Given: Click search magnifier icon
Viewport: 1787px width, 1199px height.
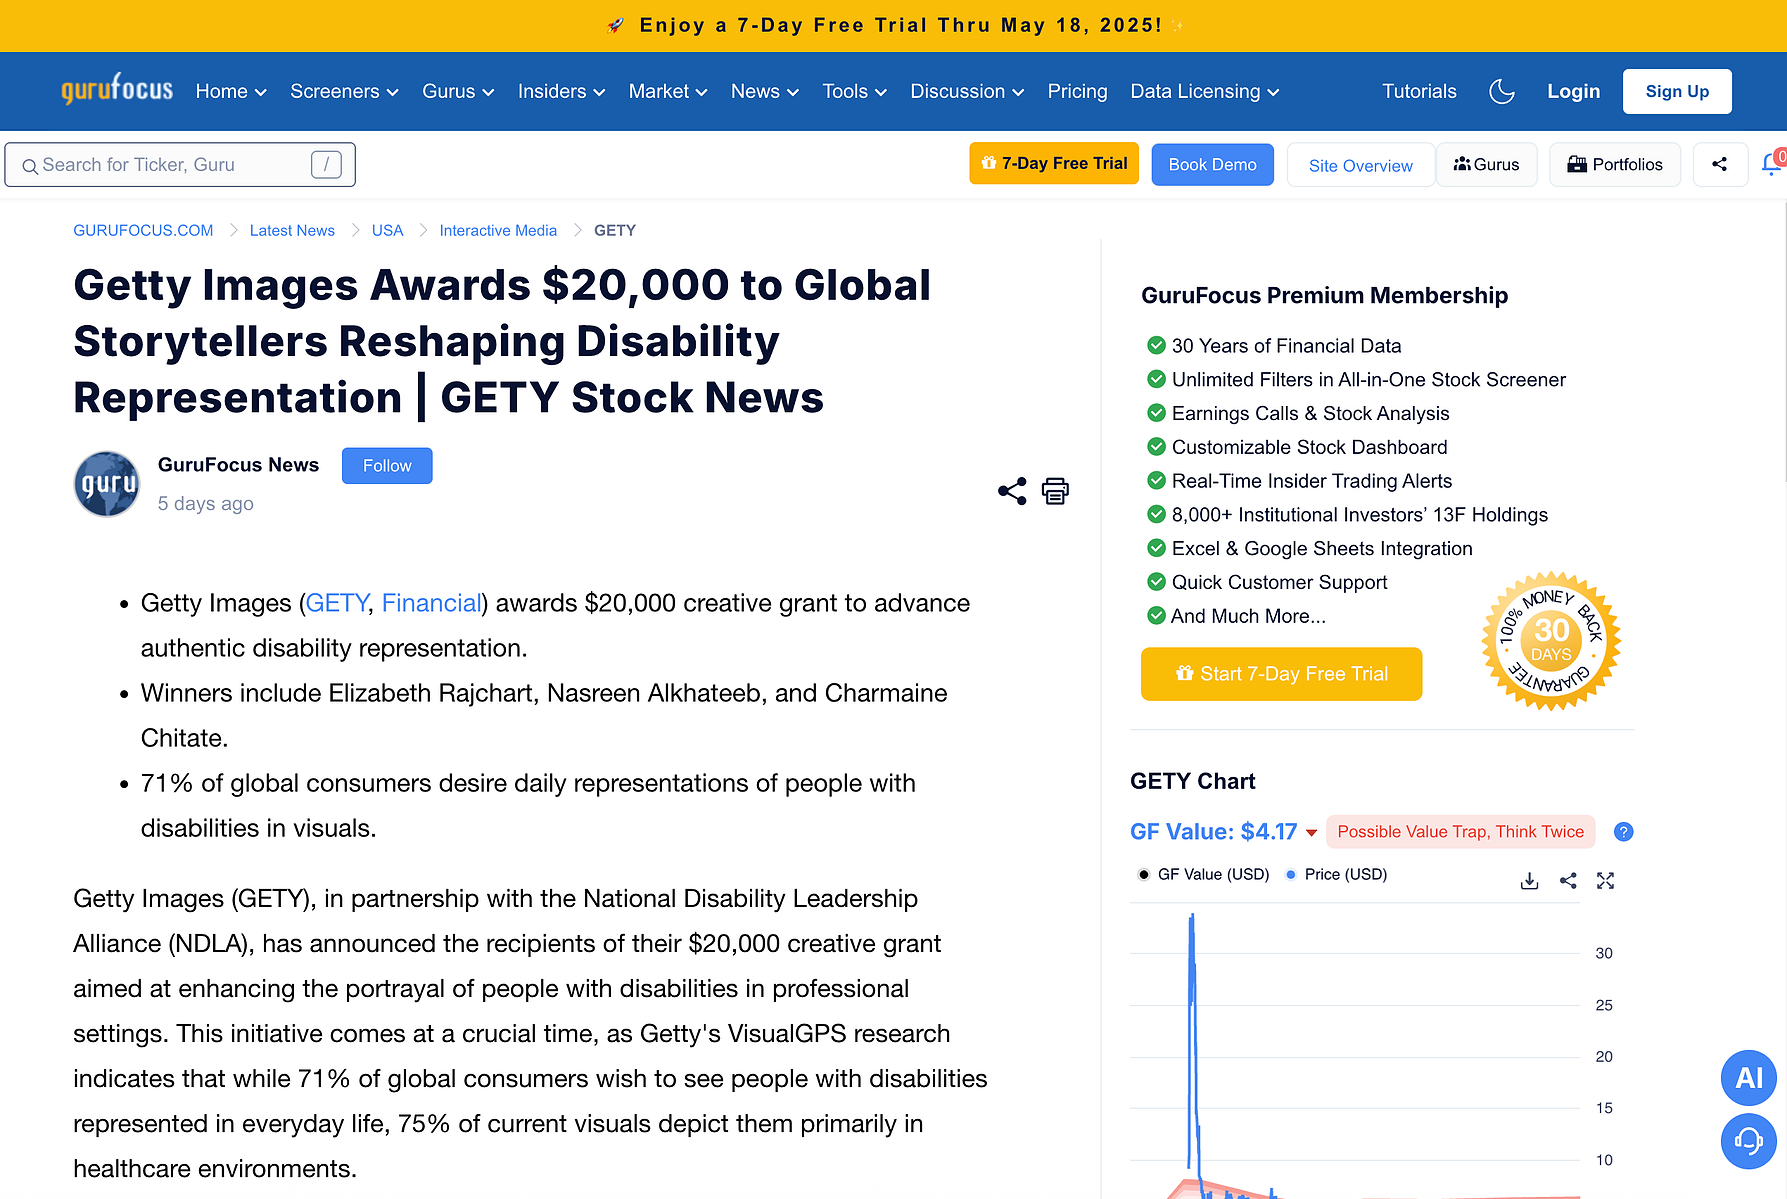Looking at the screenshot, I should (x=30, y=166).
